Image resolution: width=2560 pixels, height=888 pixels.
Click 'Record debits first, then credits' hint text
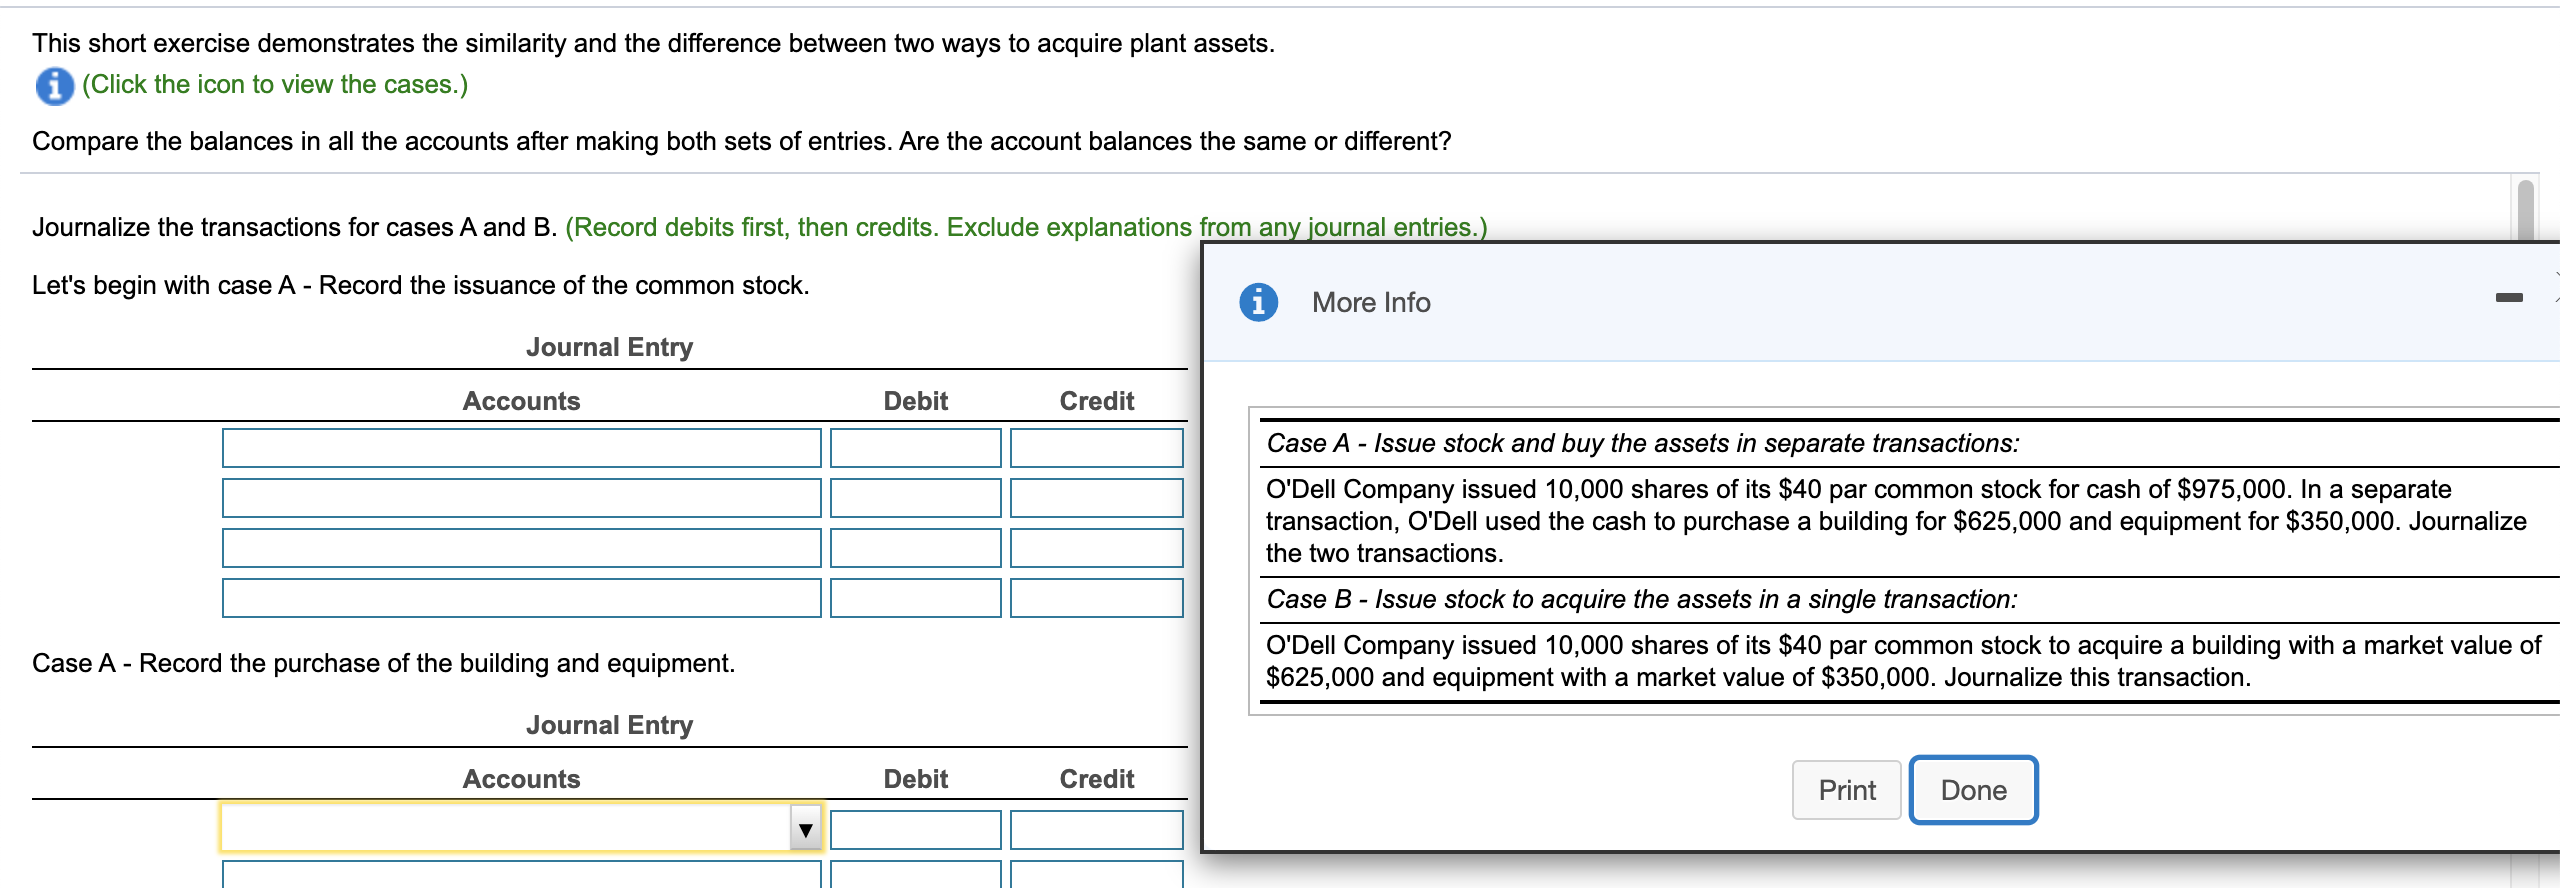(1026, 227)
